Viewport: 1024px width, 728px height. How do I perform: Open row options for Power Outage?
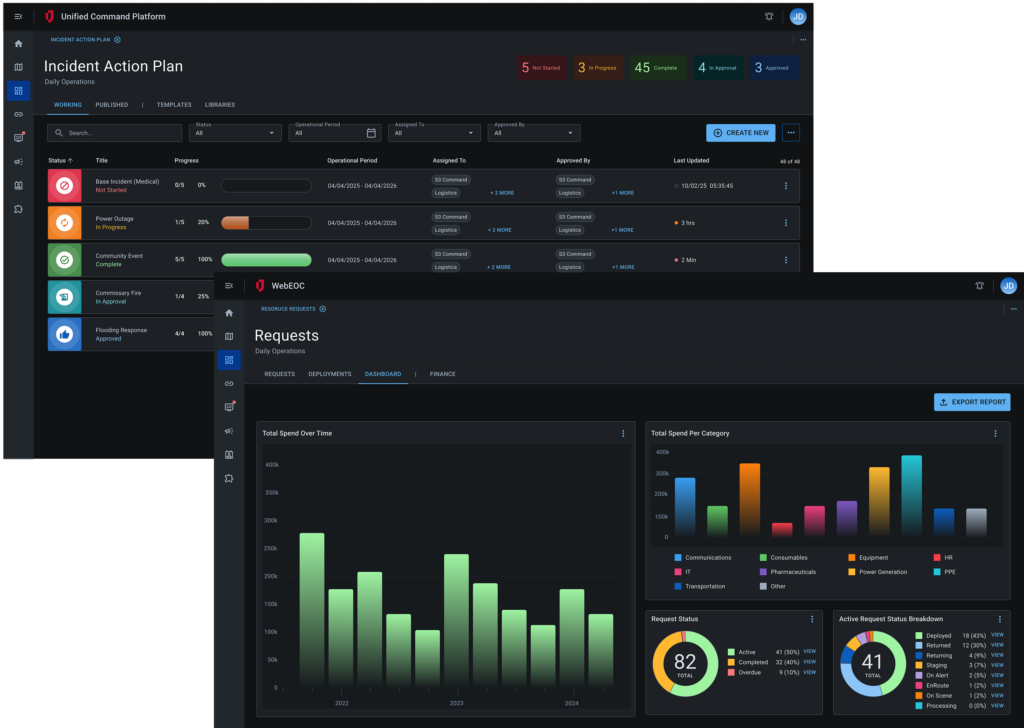coord(786,223)
